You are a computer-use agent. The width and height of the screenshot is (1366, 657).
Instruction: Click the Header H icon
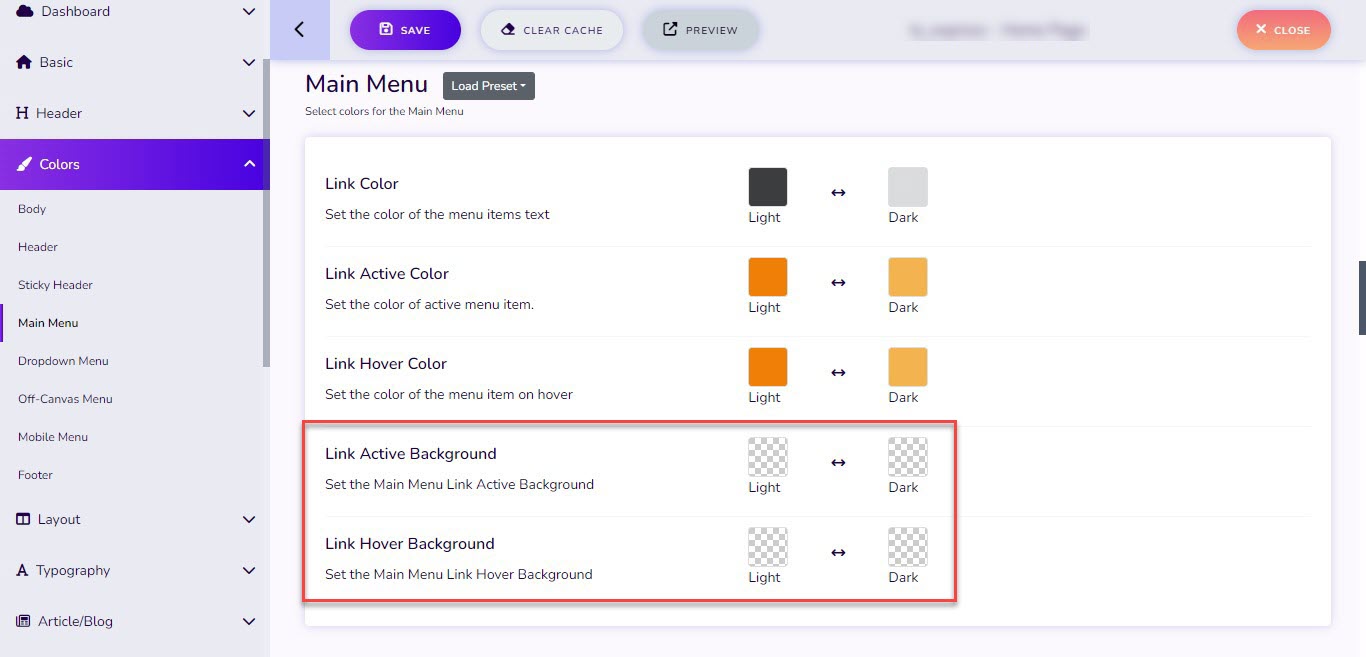(x=22, y=113)
